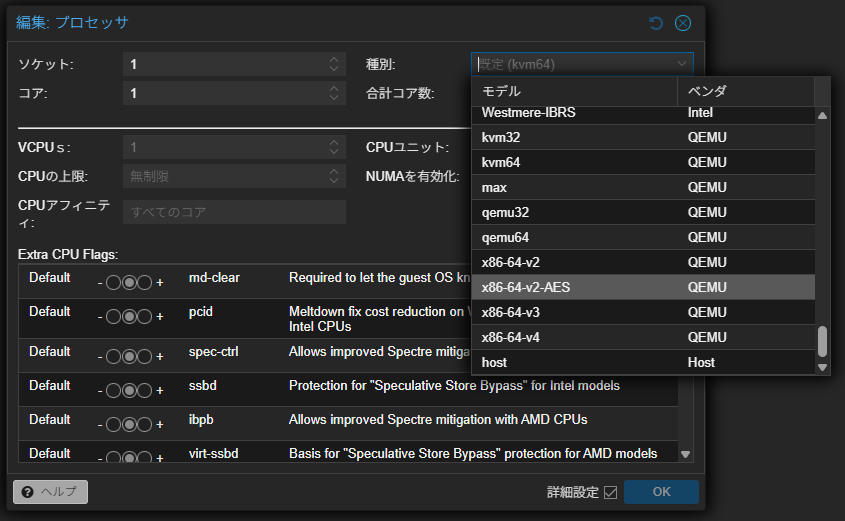
Task: Turn ssbd flag on with right radio
Action: tap(144, 390)
